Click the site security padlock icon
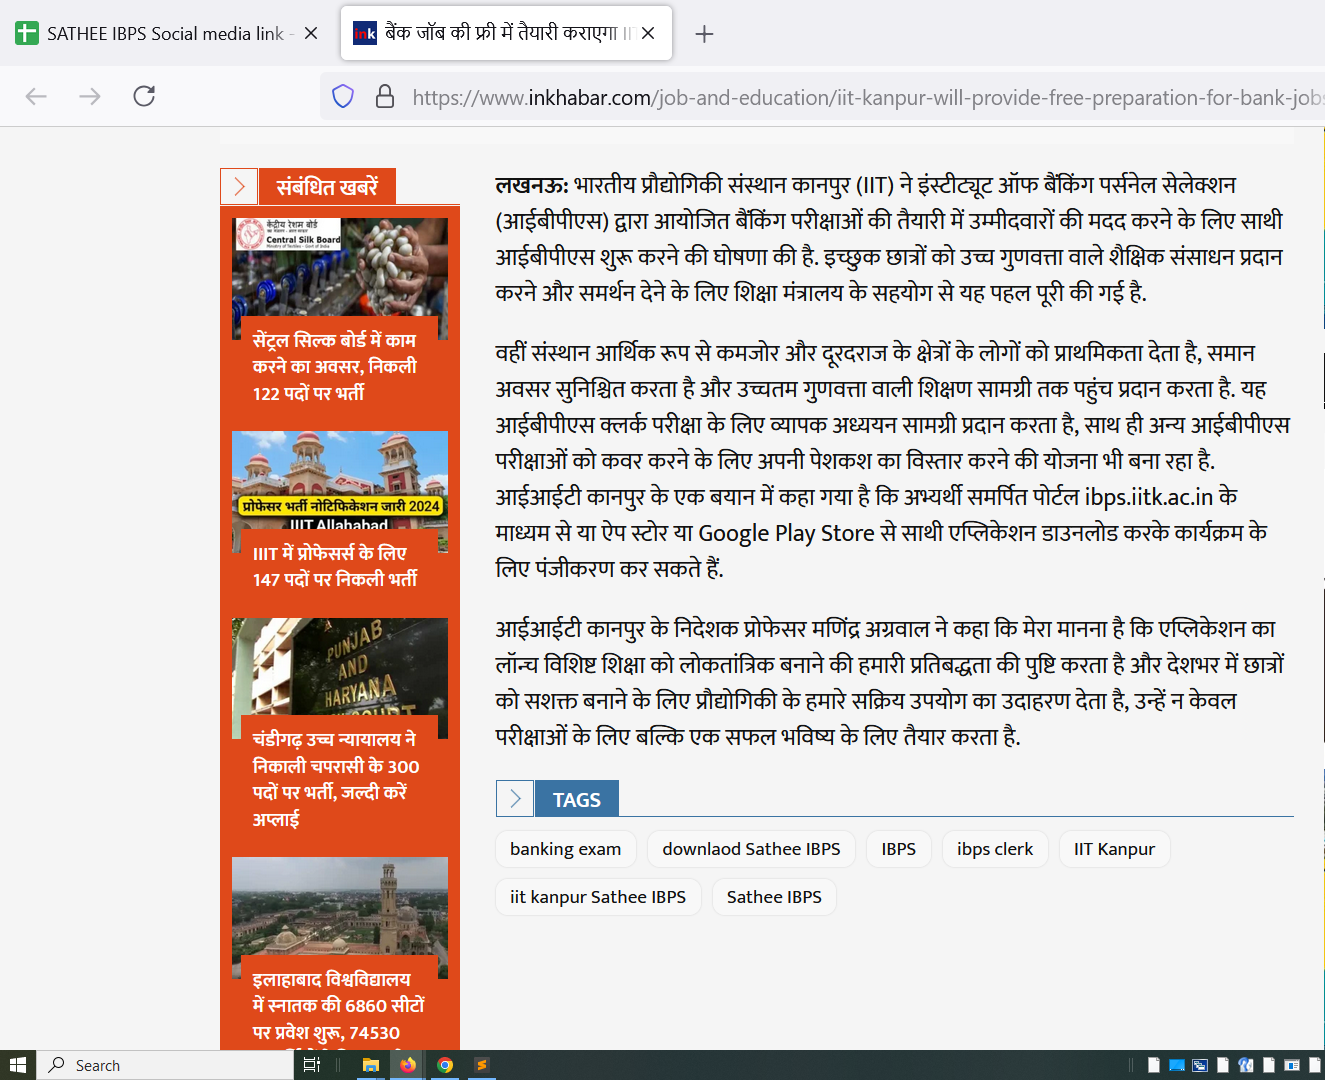The image size is (1325, 1080). pyautogui.click(x=384, y=97)
